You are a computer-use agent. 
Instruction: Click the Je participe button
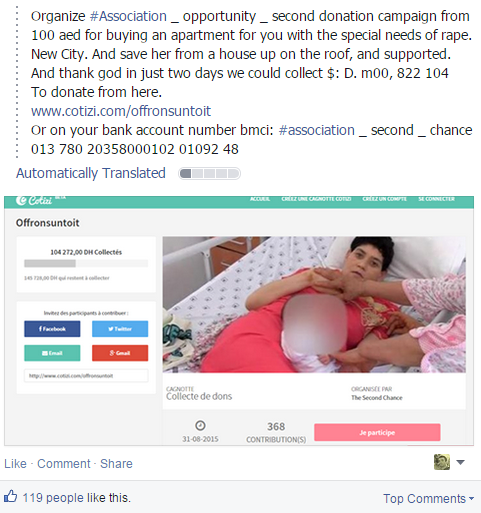377,432
